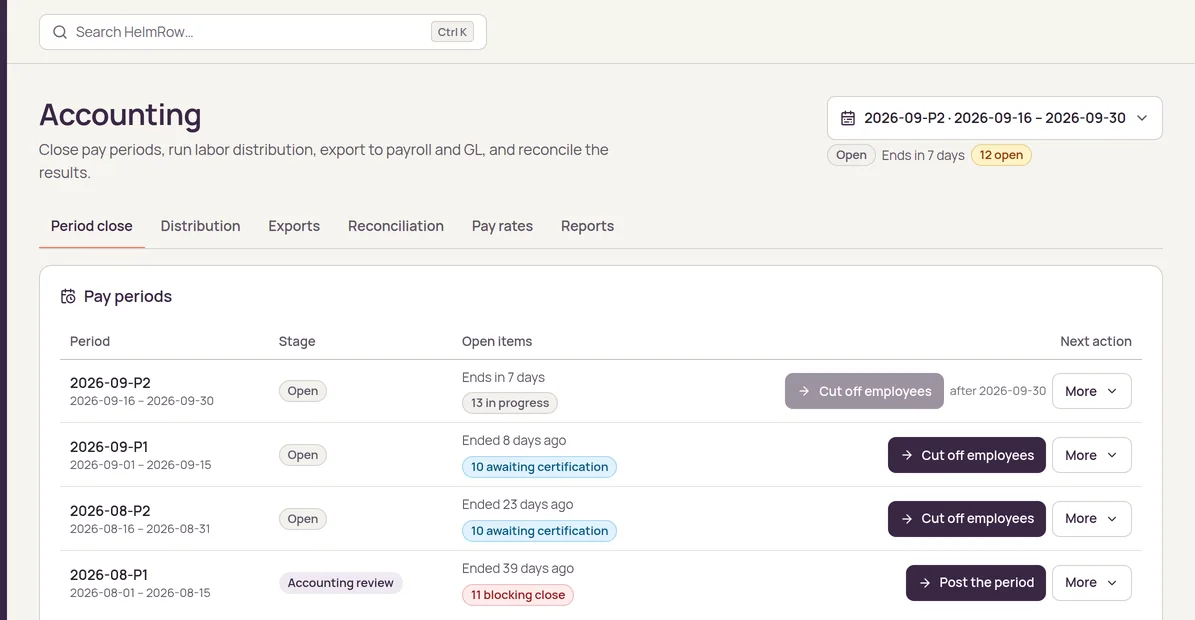Focus the Search HelmRow input field
The height and width of the screenshot is (620, 1195).
pyautogui.click(x=263, y=32)
